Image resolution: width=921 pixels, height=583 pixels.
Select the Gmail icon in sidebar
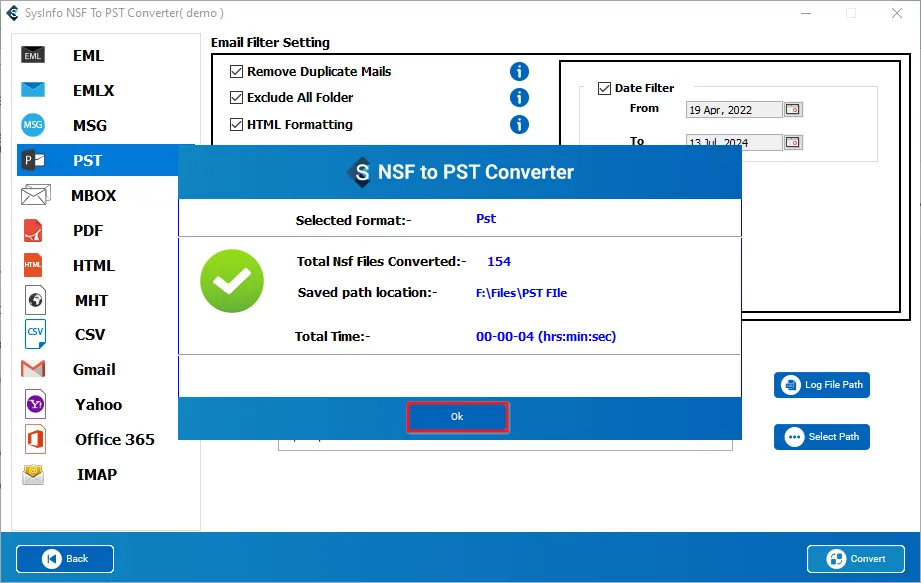pyautogui.click(x=33, y=369)
